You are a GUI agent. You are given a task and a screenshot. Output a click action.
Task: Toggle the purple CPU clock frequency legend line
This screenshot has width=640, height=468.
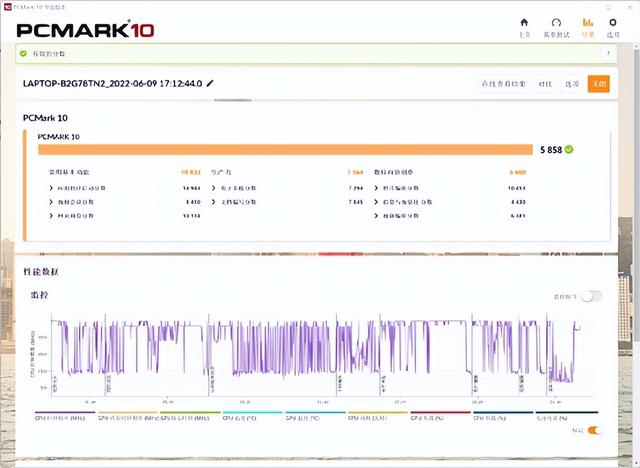65,412
